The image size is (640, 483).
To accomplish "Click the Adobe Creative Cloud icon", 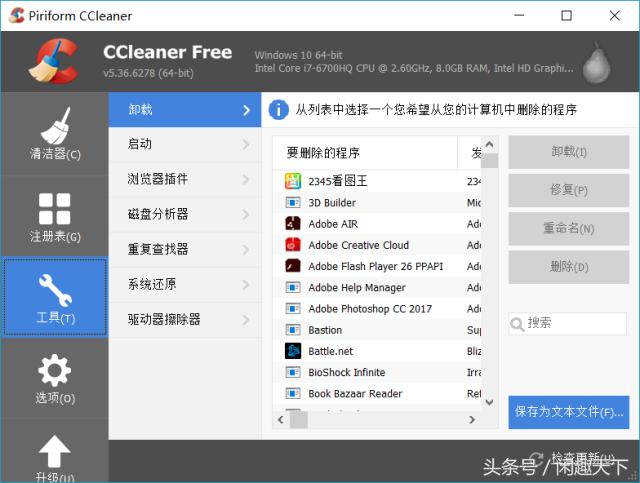I will click(293, 245).
